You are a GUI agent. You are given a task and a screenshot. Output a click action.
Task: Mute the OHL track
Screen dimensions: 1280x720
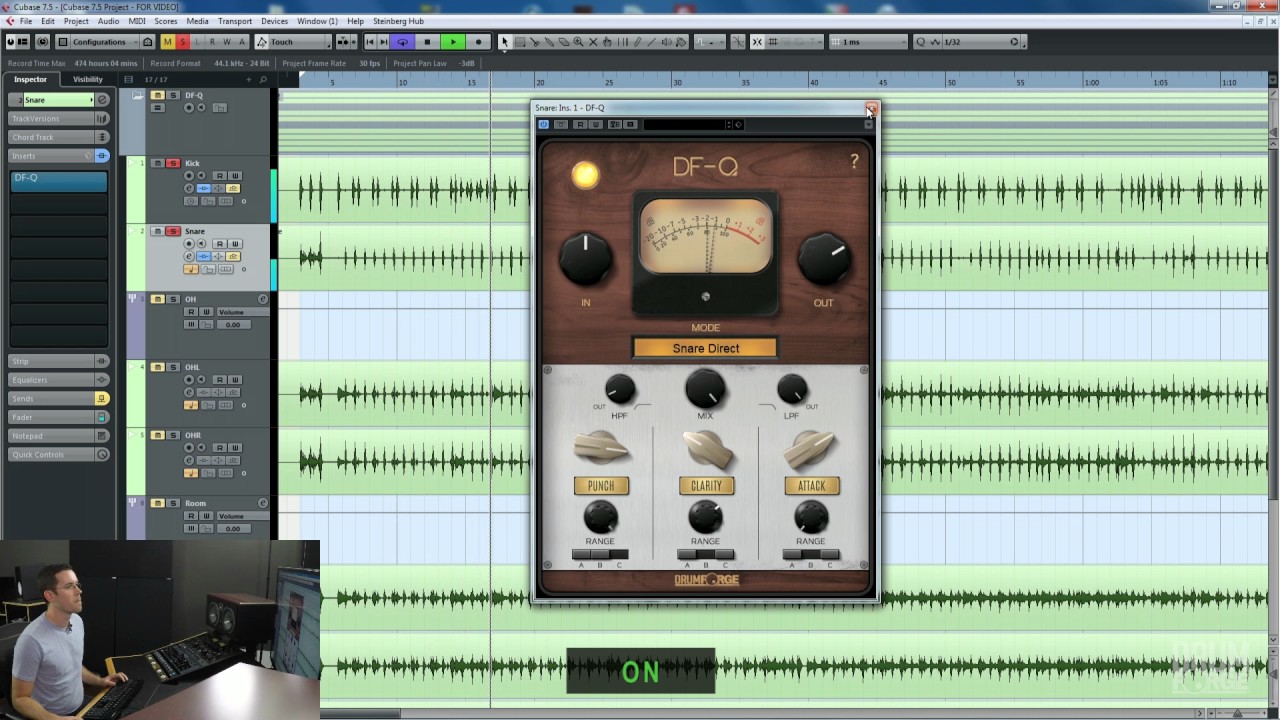click(x=158, y=367)
